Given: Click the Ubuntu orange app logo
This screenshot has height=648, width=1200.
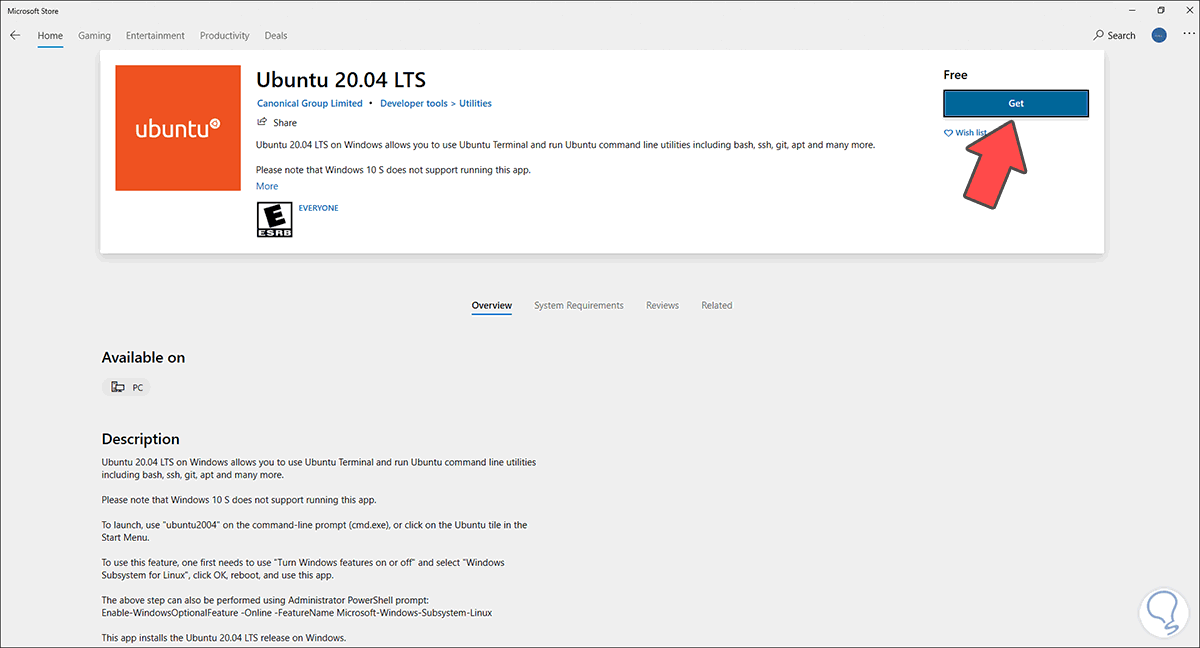Looking at the screenshot, I should (178, 128).
